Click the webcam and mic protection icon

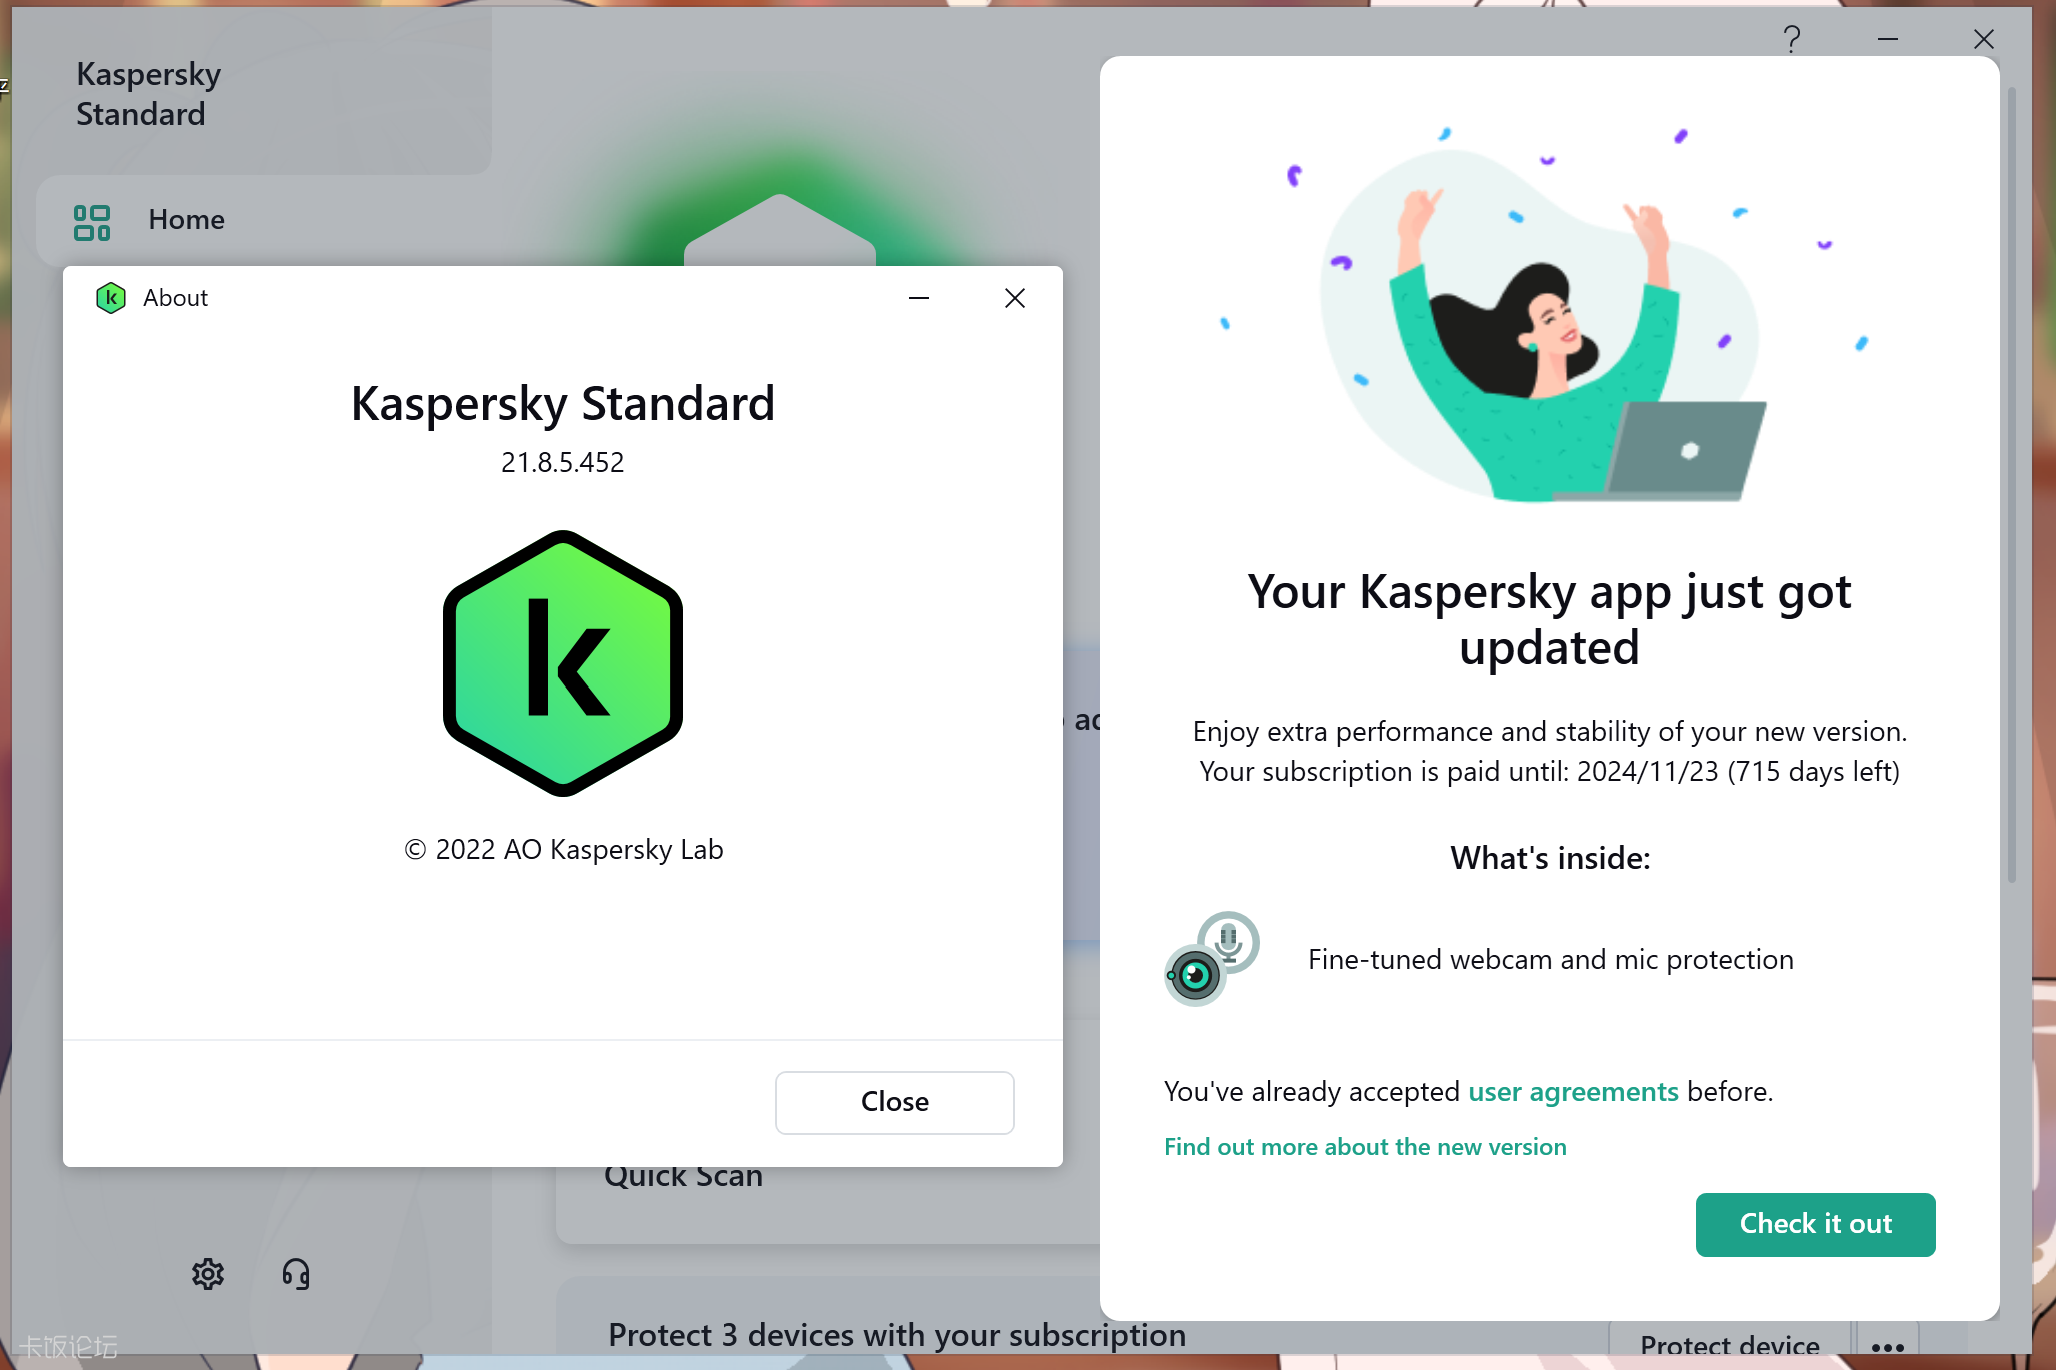pos(1212,959)
